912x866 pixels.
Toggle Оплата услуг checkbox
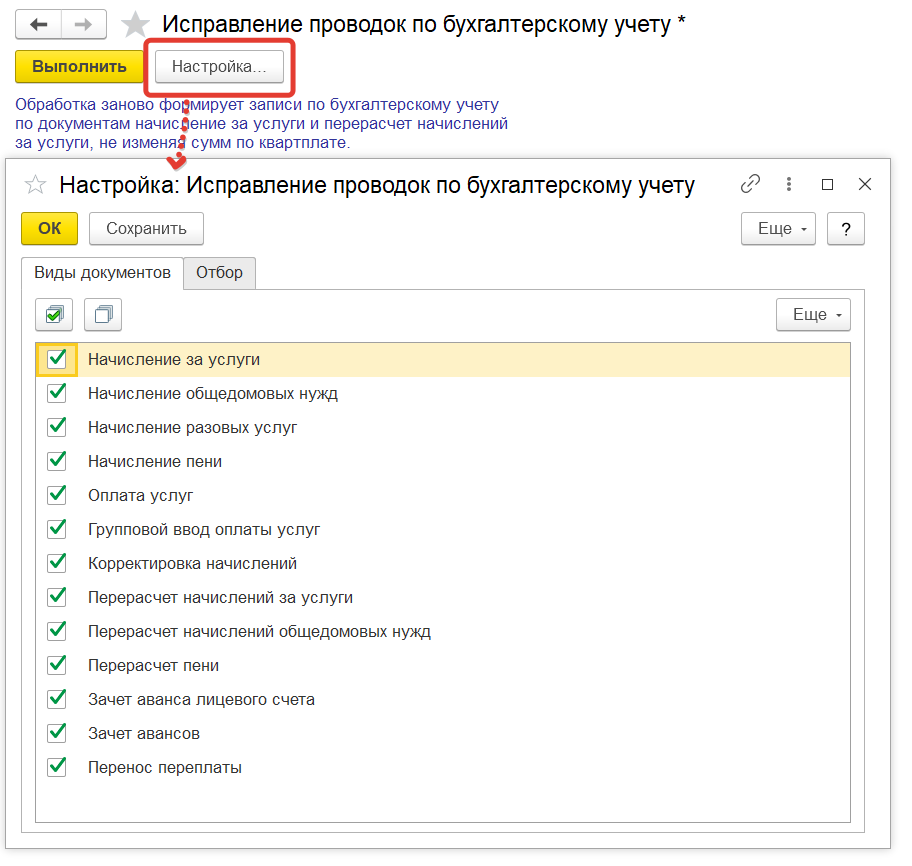[57, 496]
